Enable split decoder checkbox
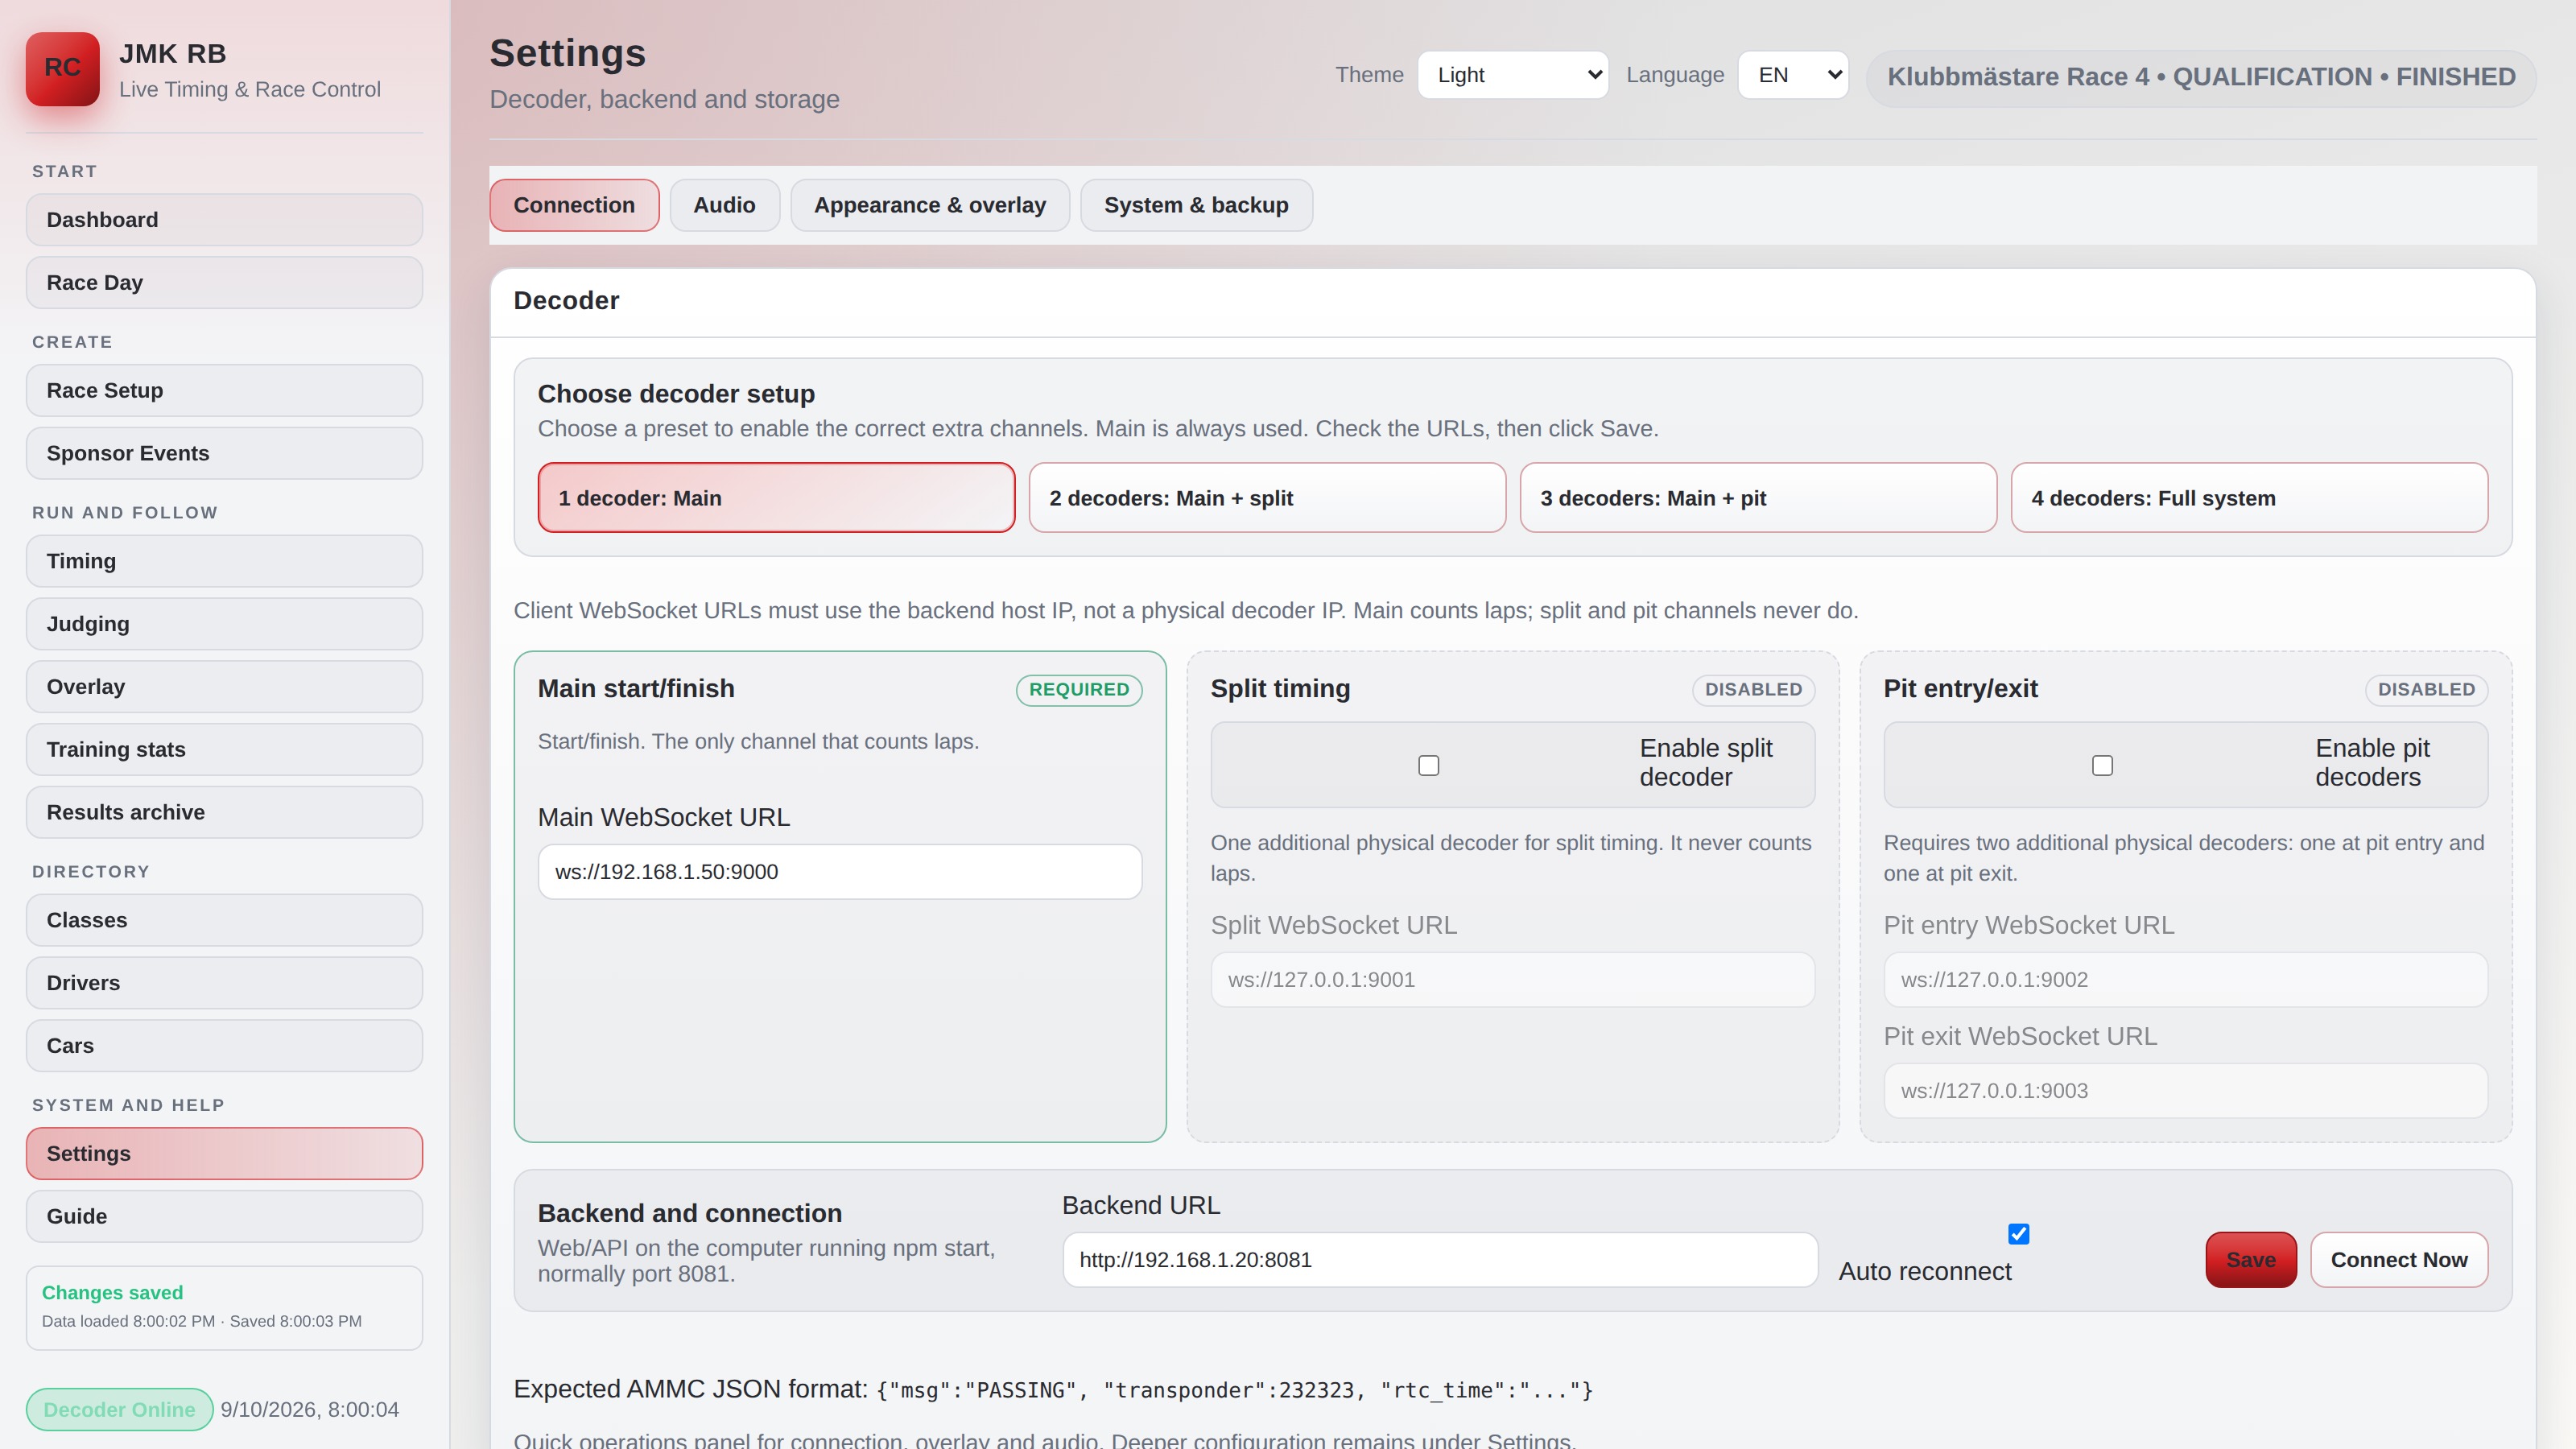Screen dimensions: 2576x1449 [x=1428, y=765]
